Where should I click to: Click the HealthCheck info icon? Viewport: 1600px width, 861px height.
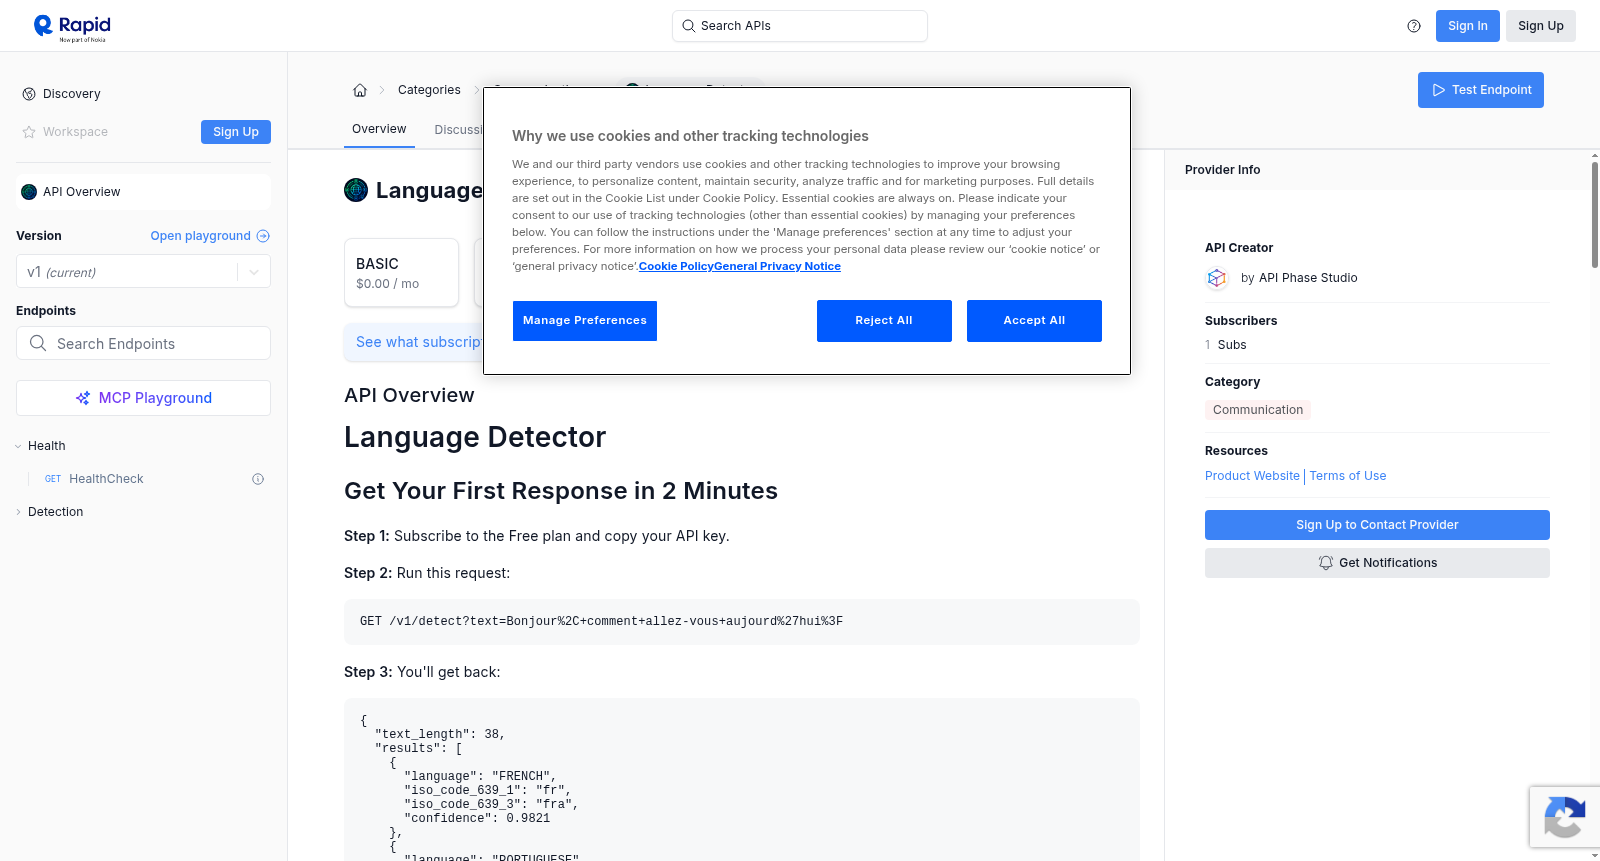point(258,479)
